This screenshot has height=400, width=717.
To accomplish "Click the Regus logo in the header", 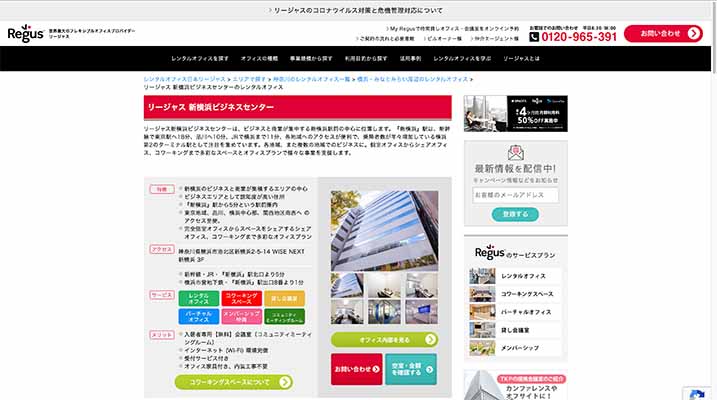I will [x=26, y=34].
